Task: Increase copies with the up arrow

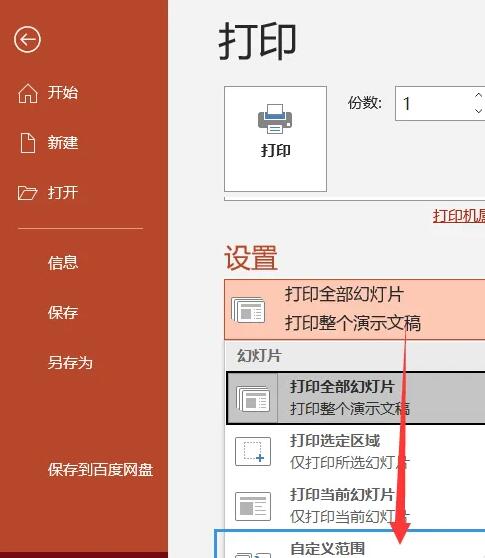Action: (x=479, y=95)
